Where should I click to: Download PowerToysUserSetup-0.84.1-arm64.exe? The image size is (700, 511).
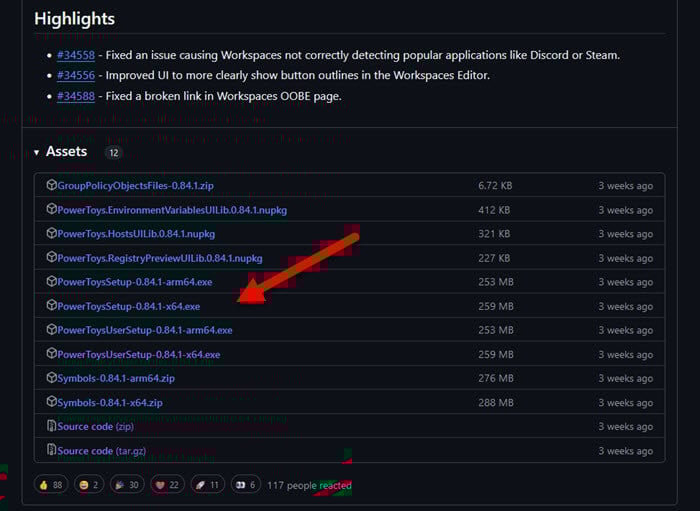(x=145, y=330)
